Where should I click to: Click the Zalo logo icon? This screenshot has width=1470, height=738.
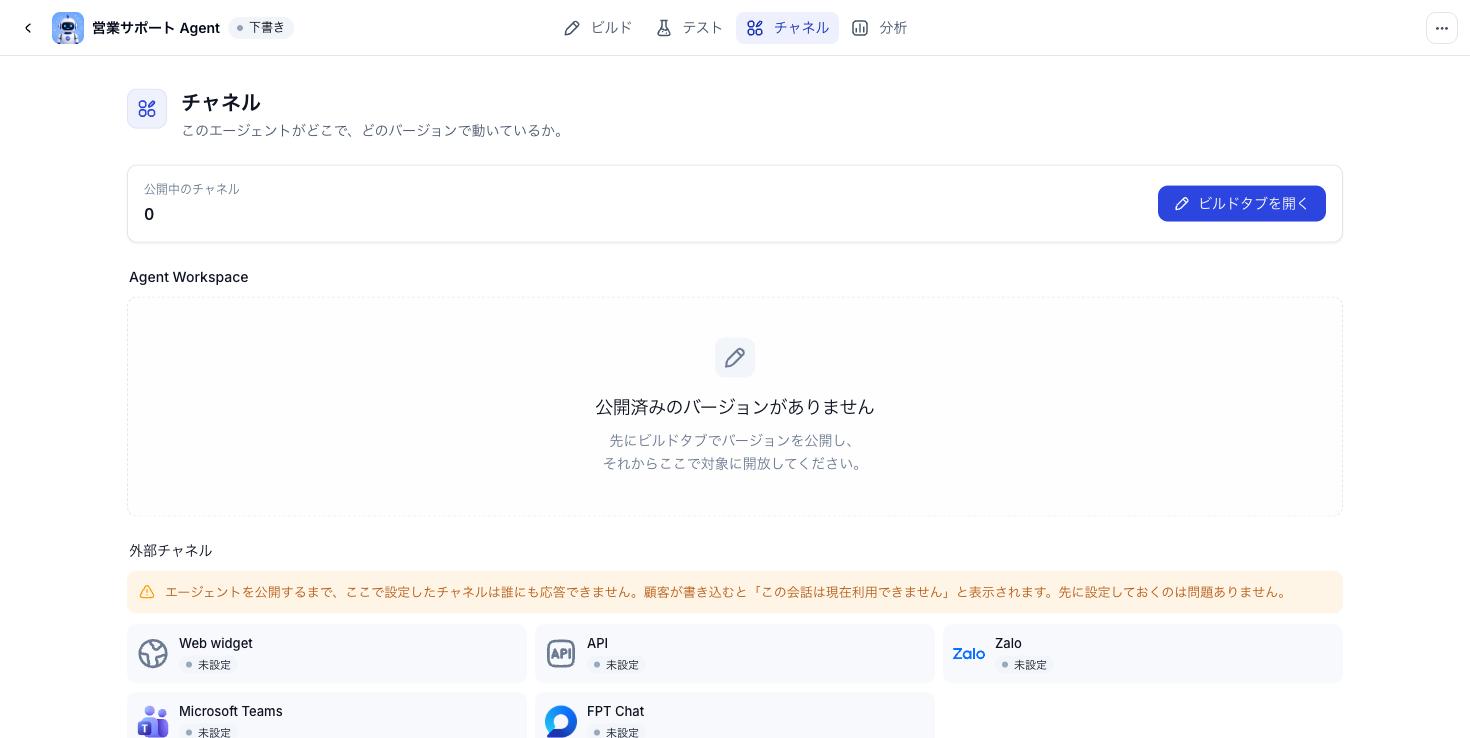click(969, 653)
